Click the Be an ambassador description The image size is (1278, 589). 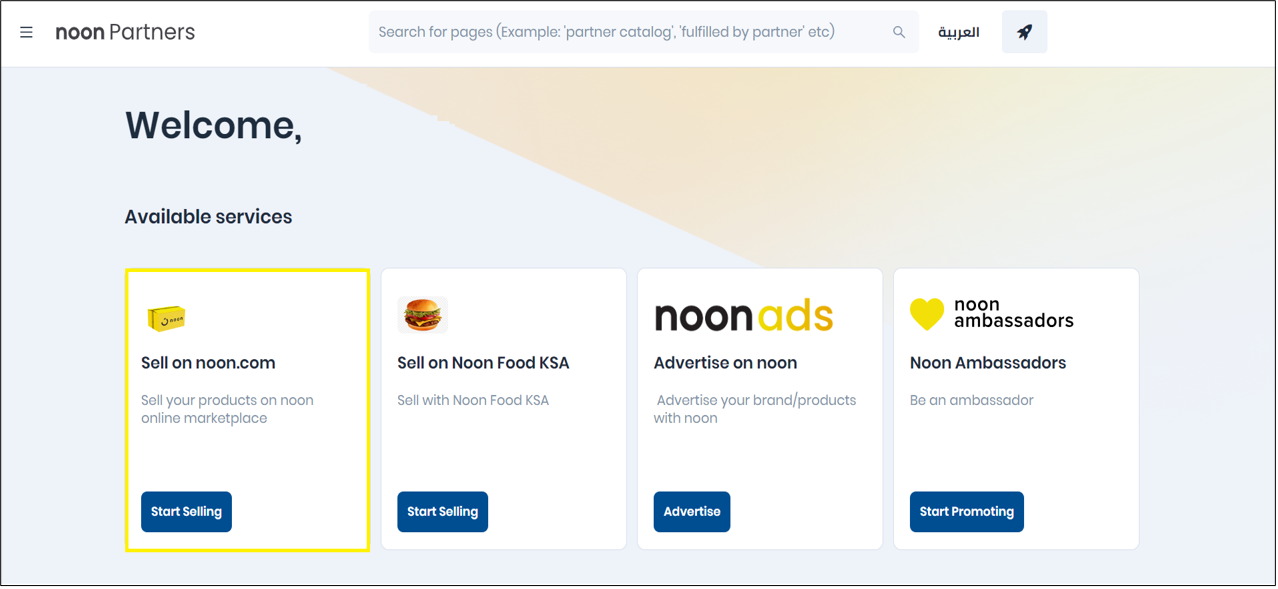(971, 400)
